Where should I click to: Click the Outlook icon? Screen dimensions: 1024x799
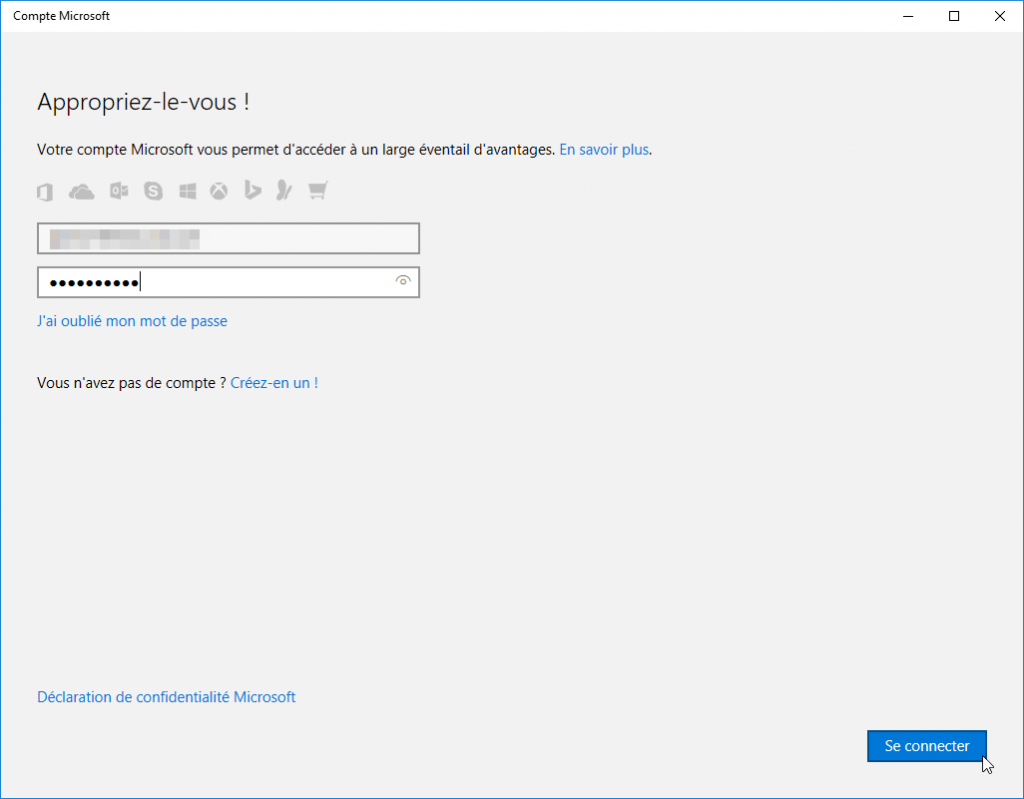(x=119, y=191)
